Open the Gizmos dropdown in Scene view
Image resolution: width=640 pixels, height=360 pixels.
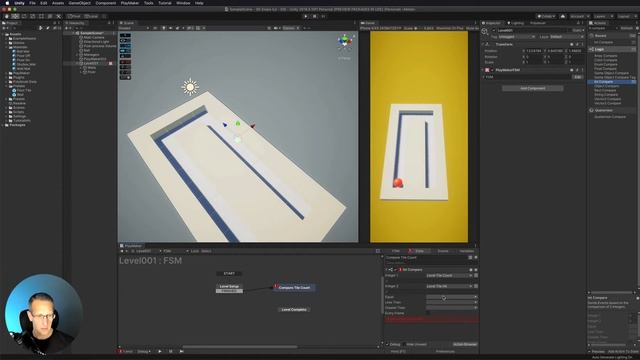290,28
